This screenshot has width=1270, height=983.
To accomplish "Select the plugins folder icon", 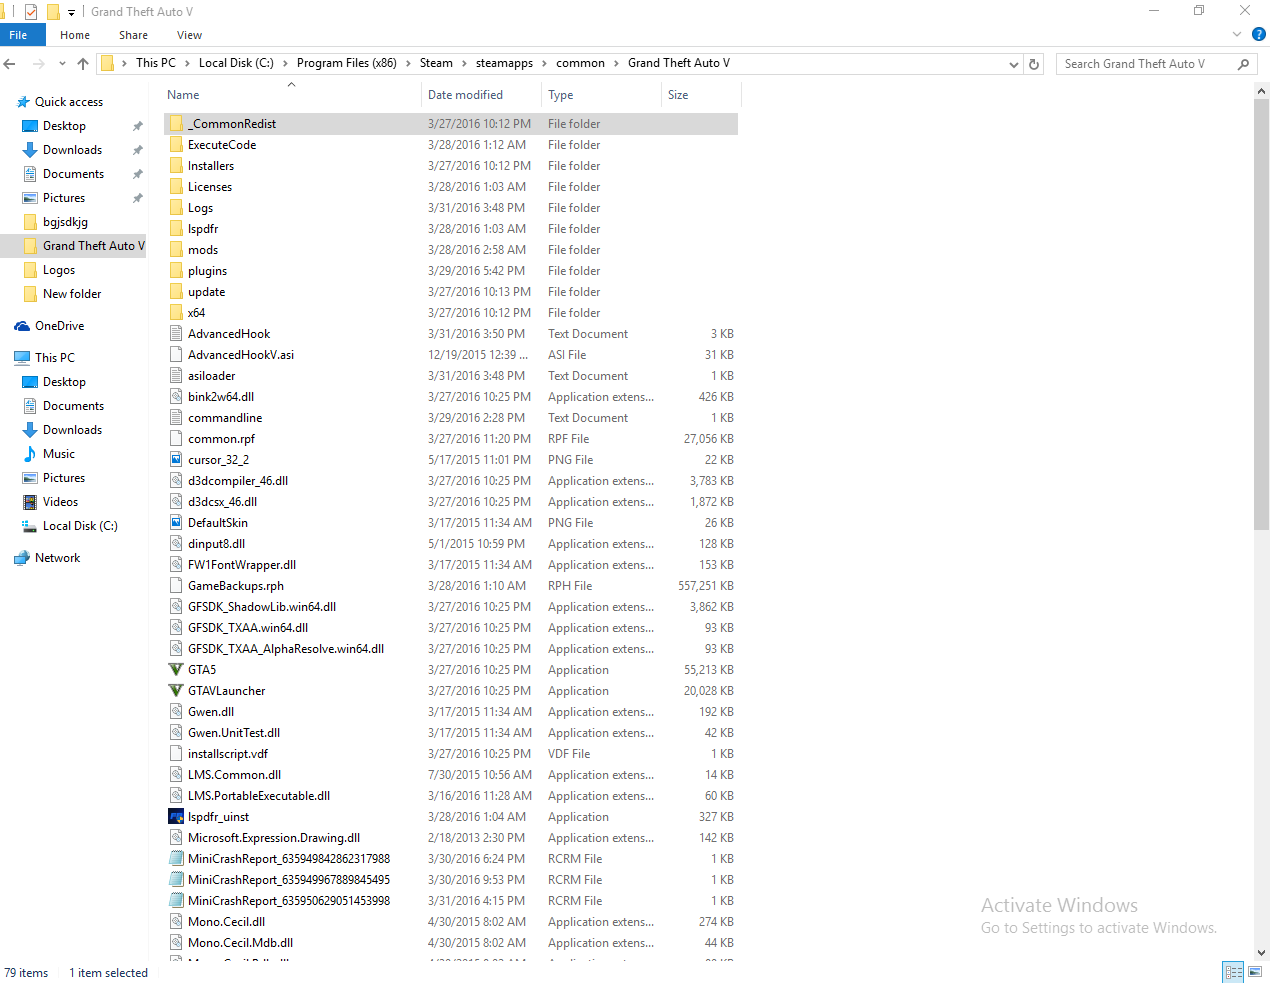I will (x=176, y=271).
